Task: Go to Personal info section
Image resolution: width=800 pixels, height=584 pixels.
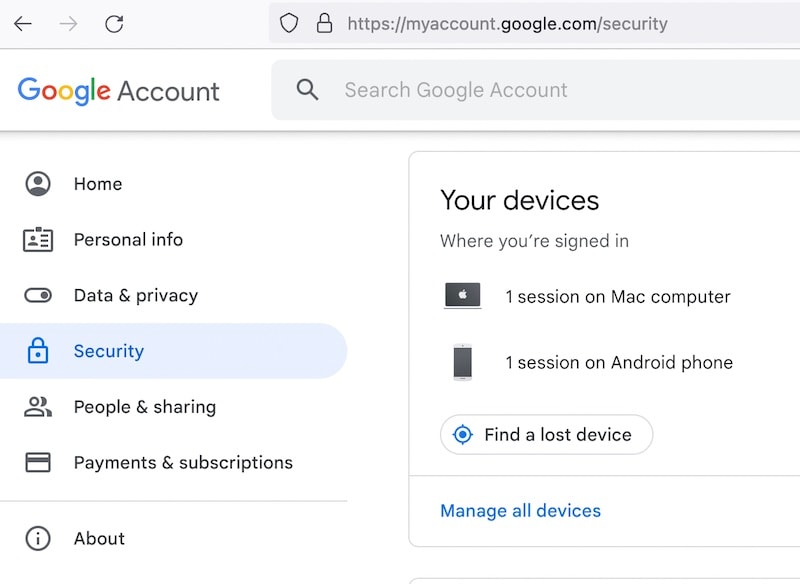Action: pos(128,240)
